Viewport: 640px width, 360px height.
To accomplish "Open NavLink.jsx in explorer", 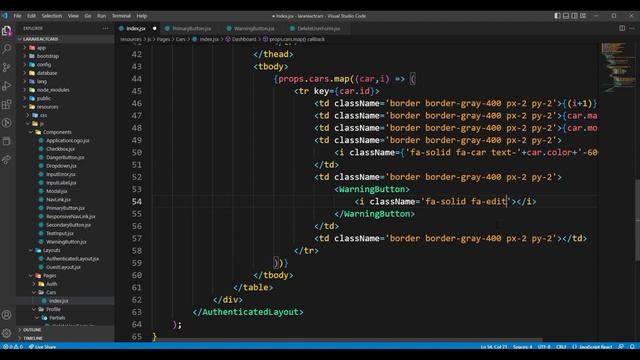I will click(58, 200).
